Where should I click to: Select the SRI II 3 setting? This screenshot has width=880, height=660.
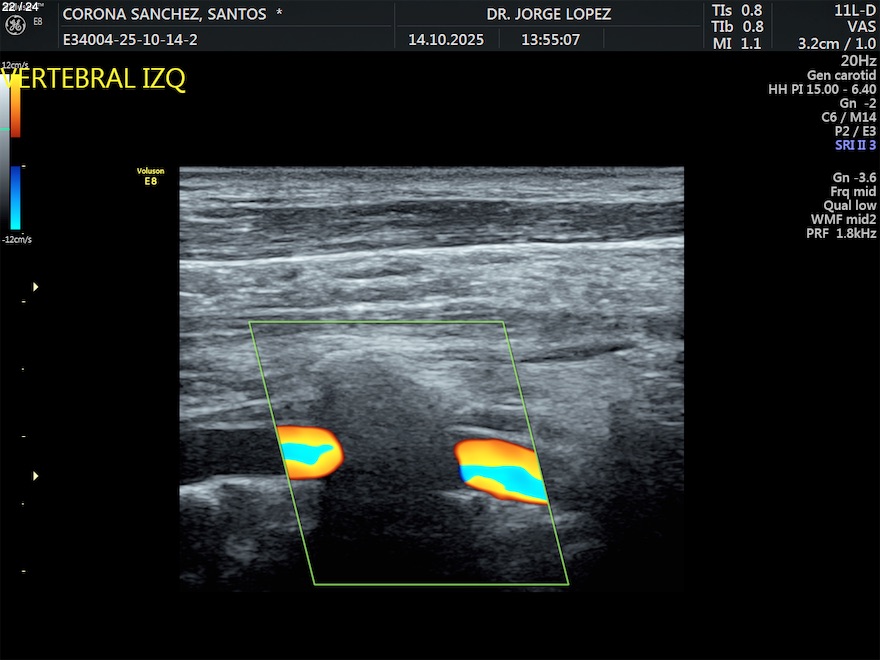tap(855, 145)
